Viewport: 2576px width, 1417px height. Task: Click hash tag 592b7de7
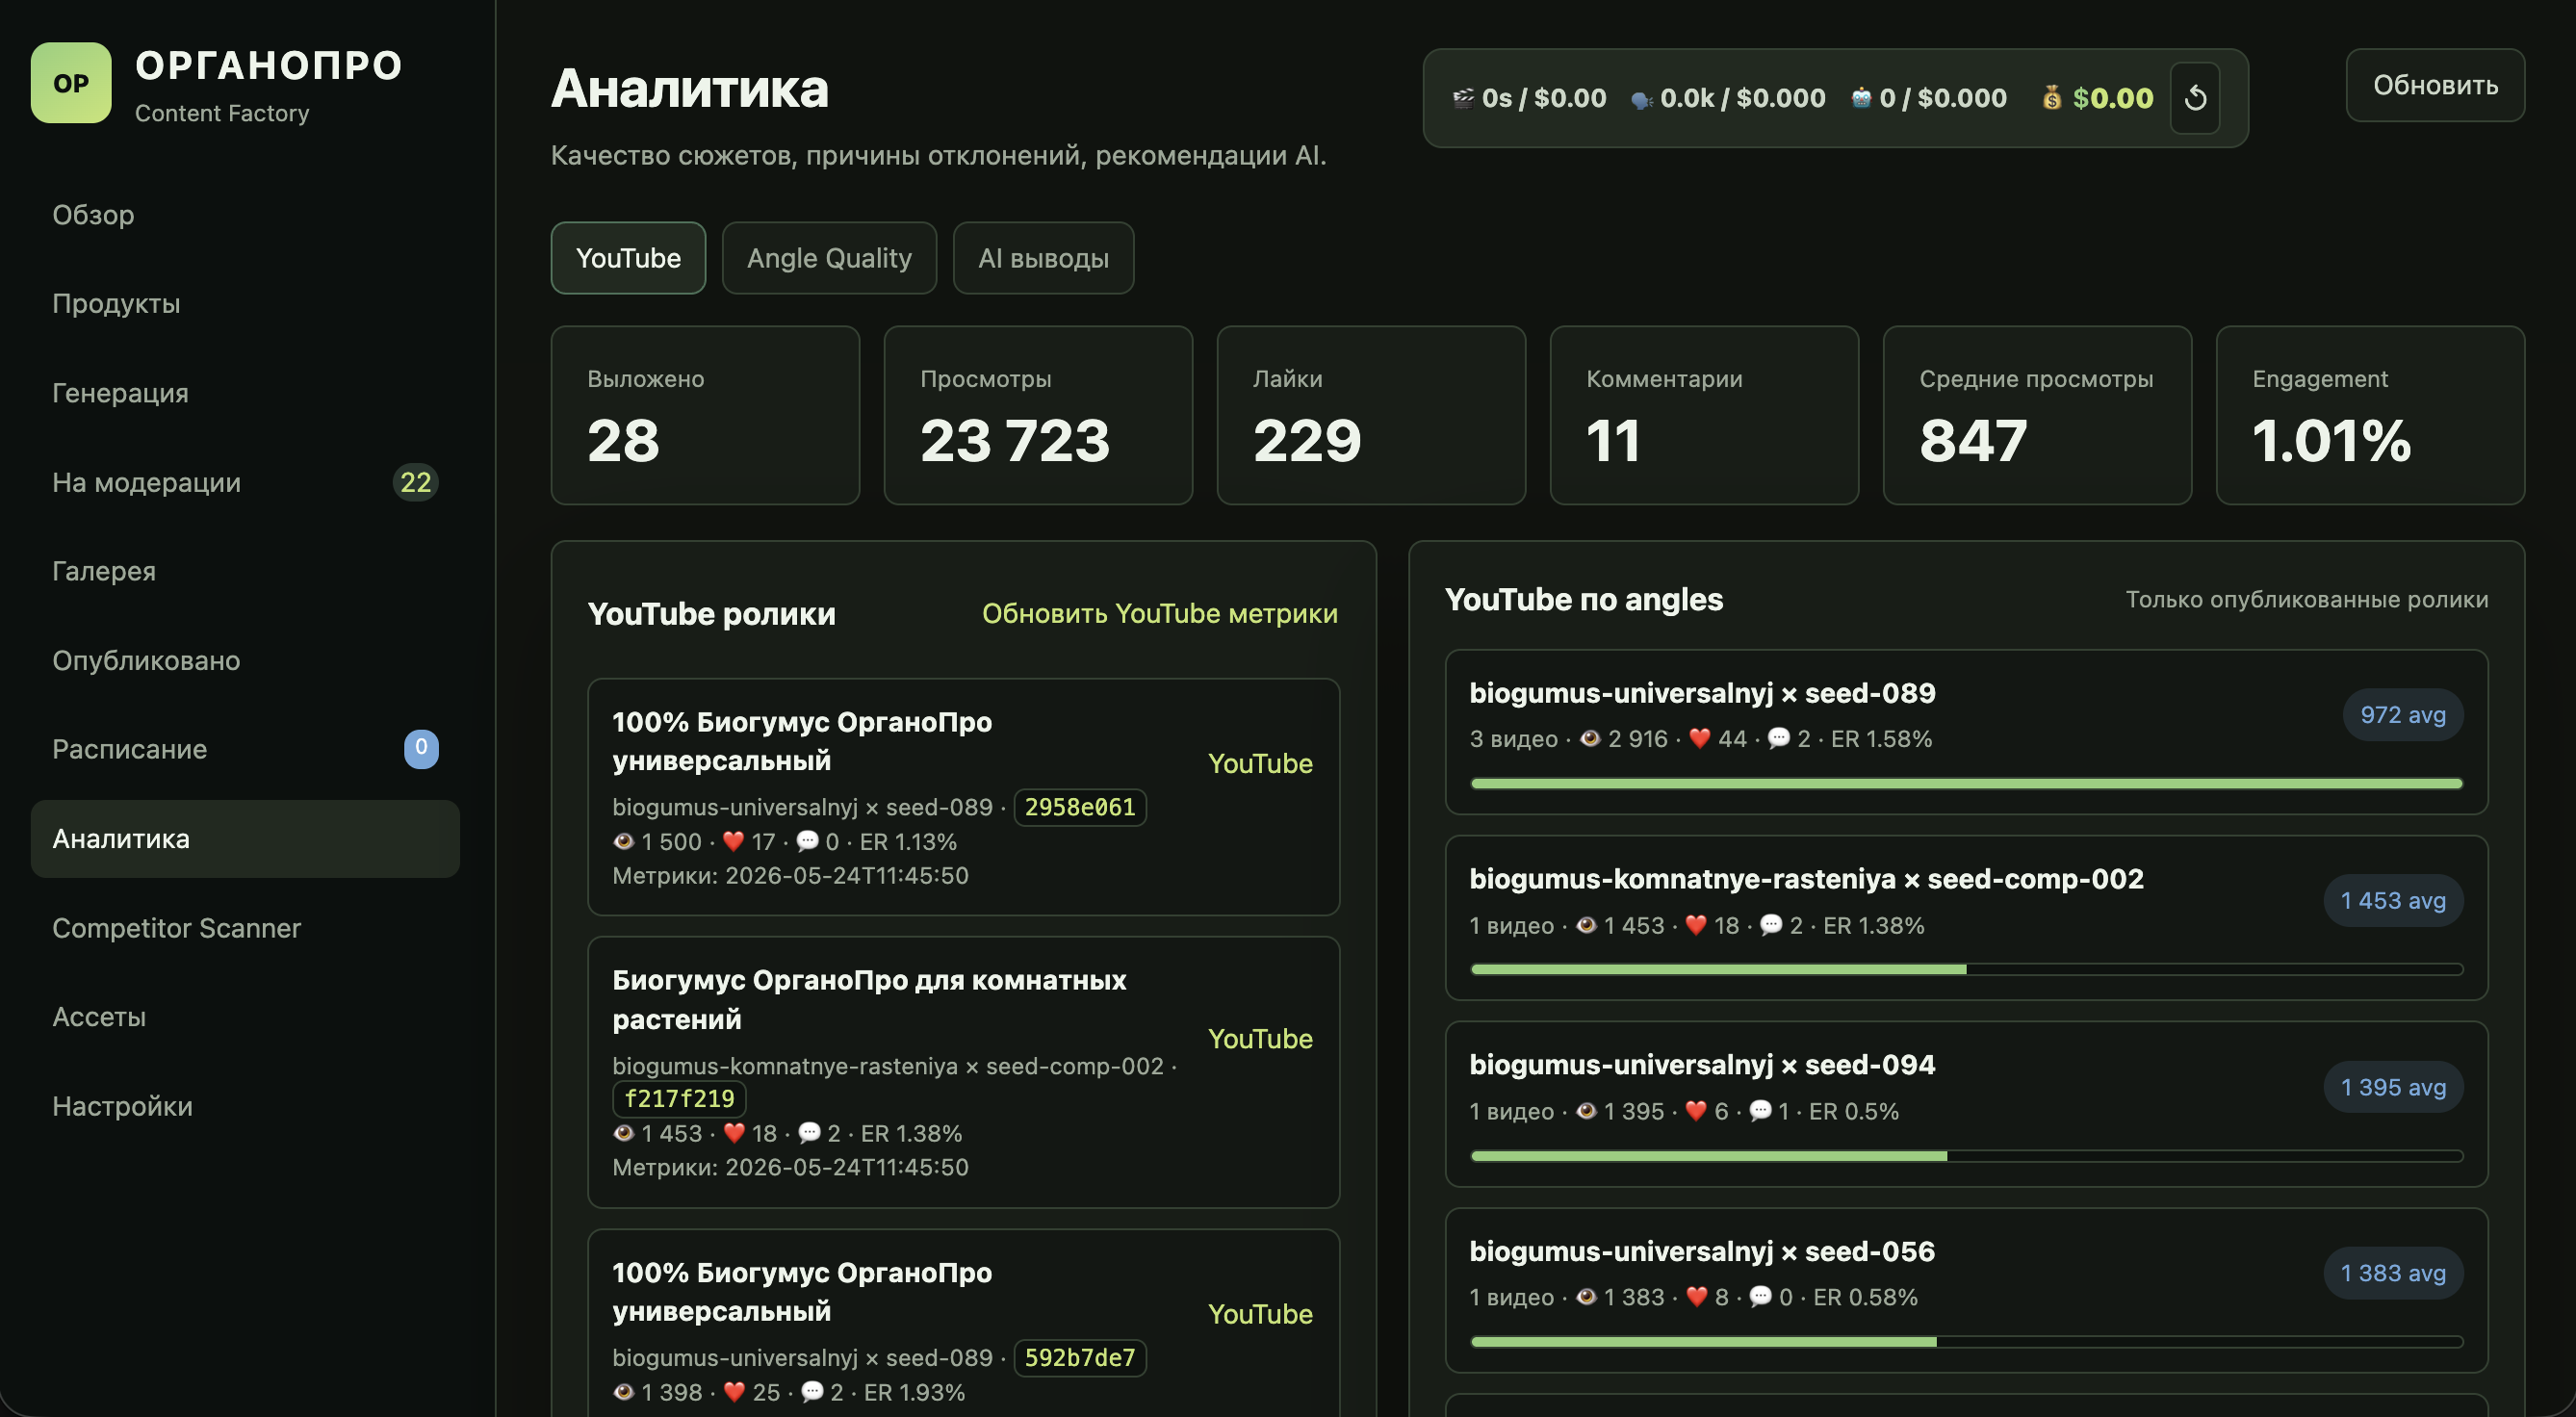point(1080,1358)
